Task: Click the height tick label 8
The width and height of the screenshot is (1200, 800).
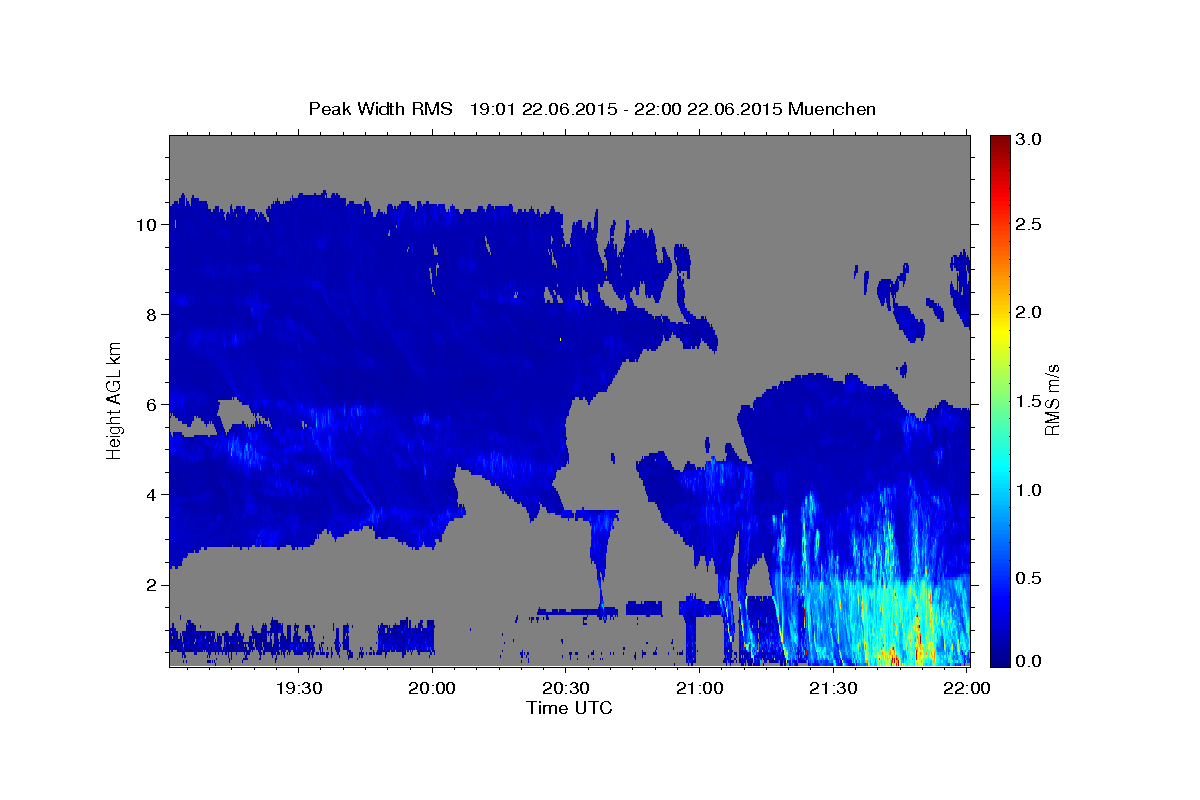Action: pos(149,314)
